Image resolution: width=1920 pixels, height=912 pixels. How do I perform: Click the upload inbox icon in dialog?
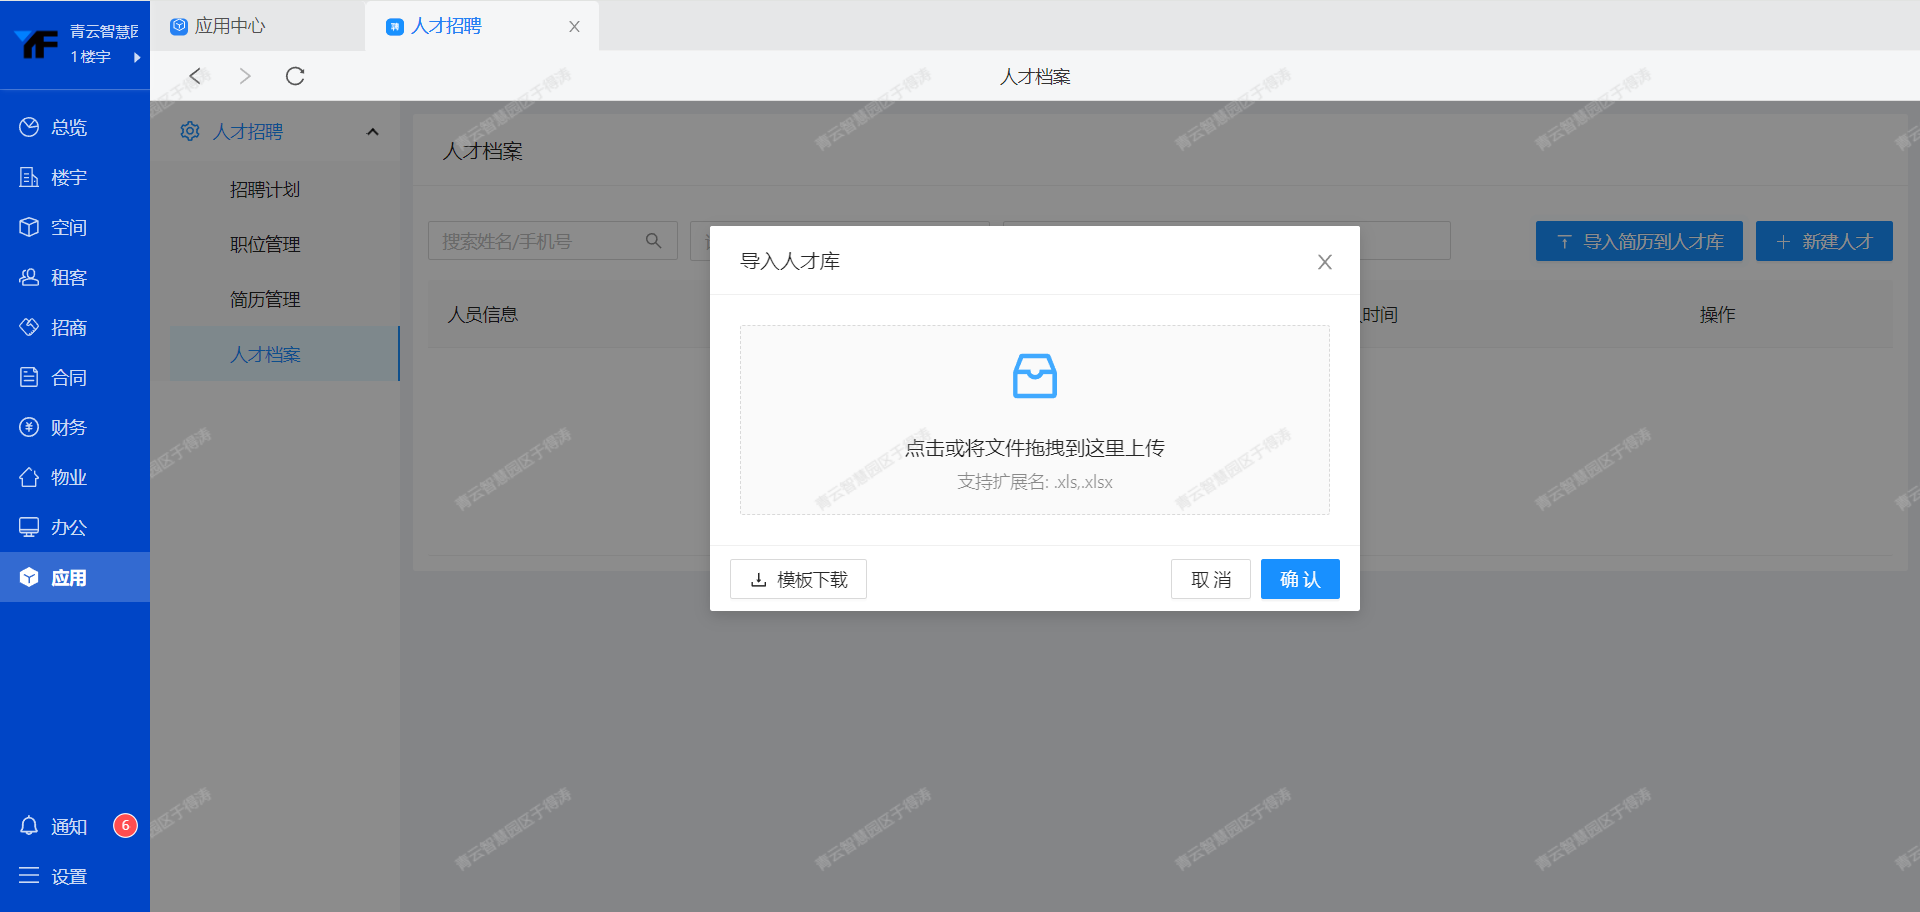click(x=1034, y=376)
